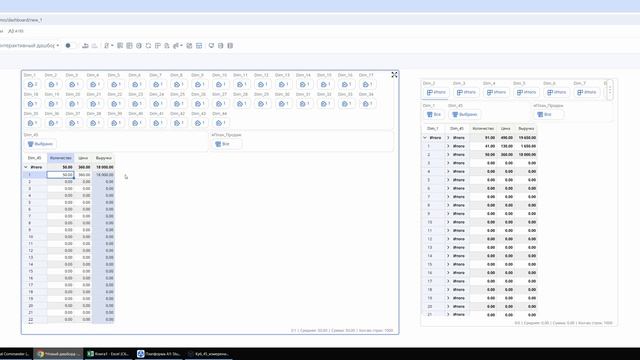The height and width of the screenshot is (360, 640).
Task: Expand the Dim_45 Итого chevron in the top right-table row
Action: tap(448, 138)
